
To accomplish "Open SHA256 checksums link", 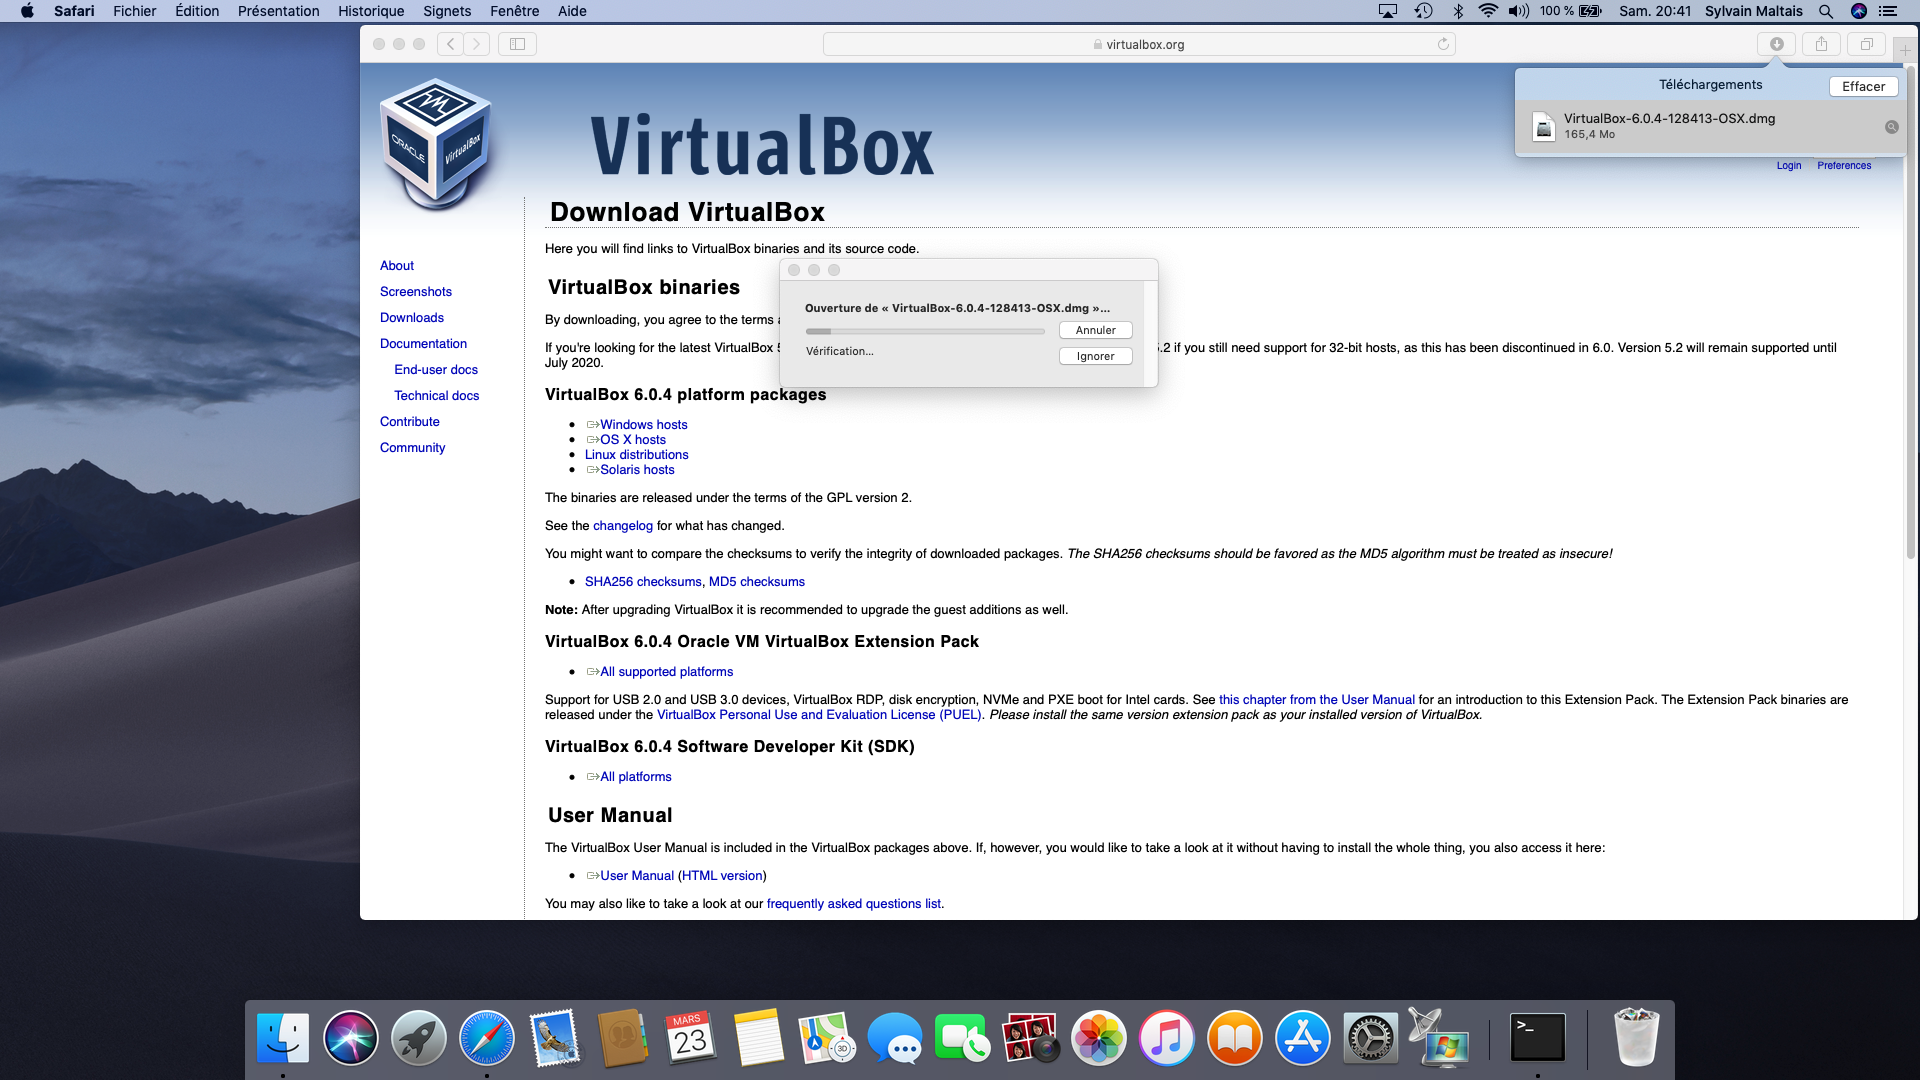I will 643,582.
